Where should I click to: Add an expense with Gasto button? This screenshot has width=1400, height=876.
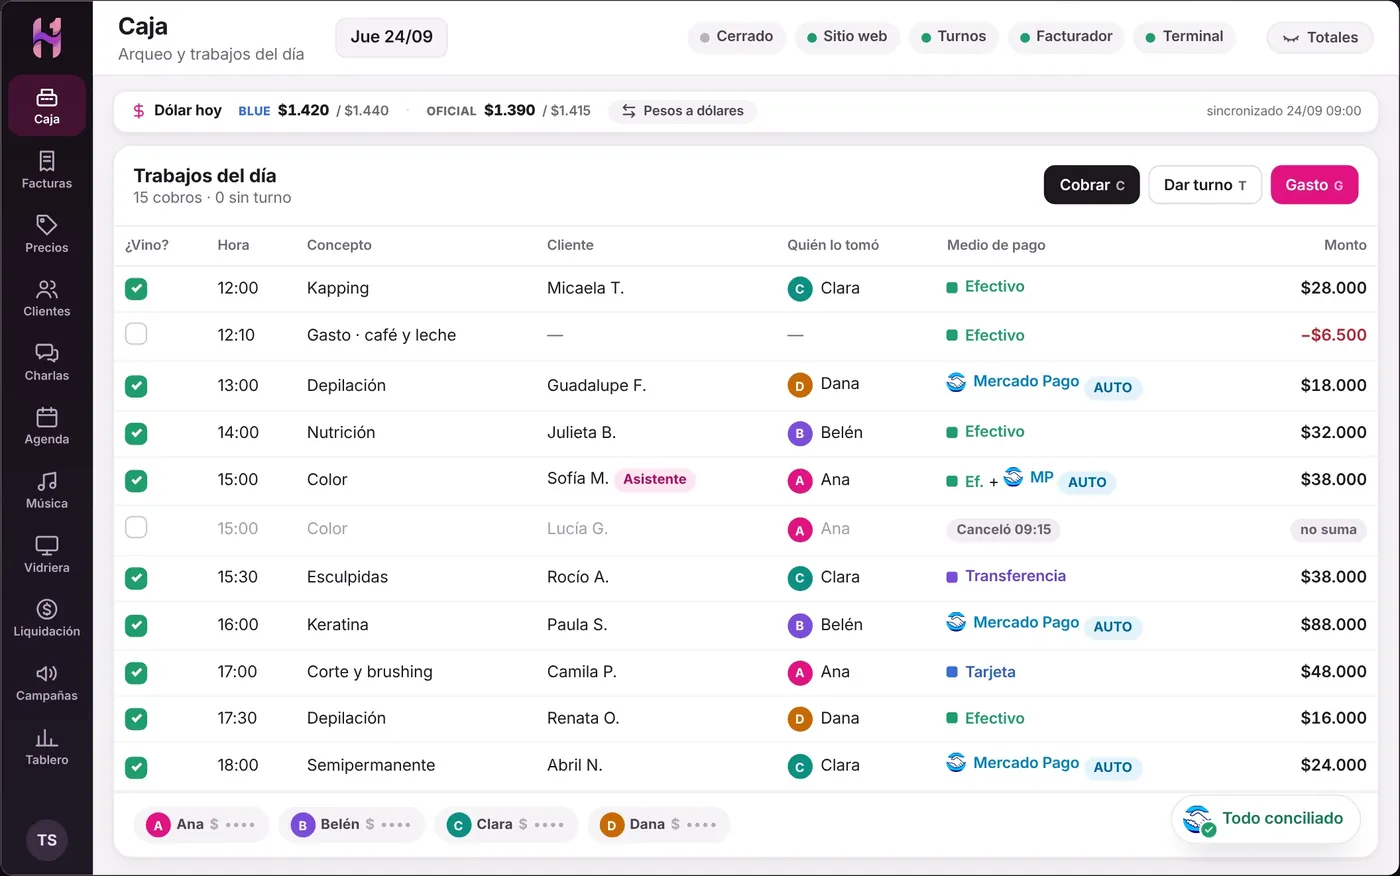coord(1314,185)
